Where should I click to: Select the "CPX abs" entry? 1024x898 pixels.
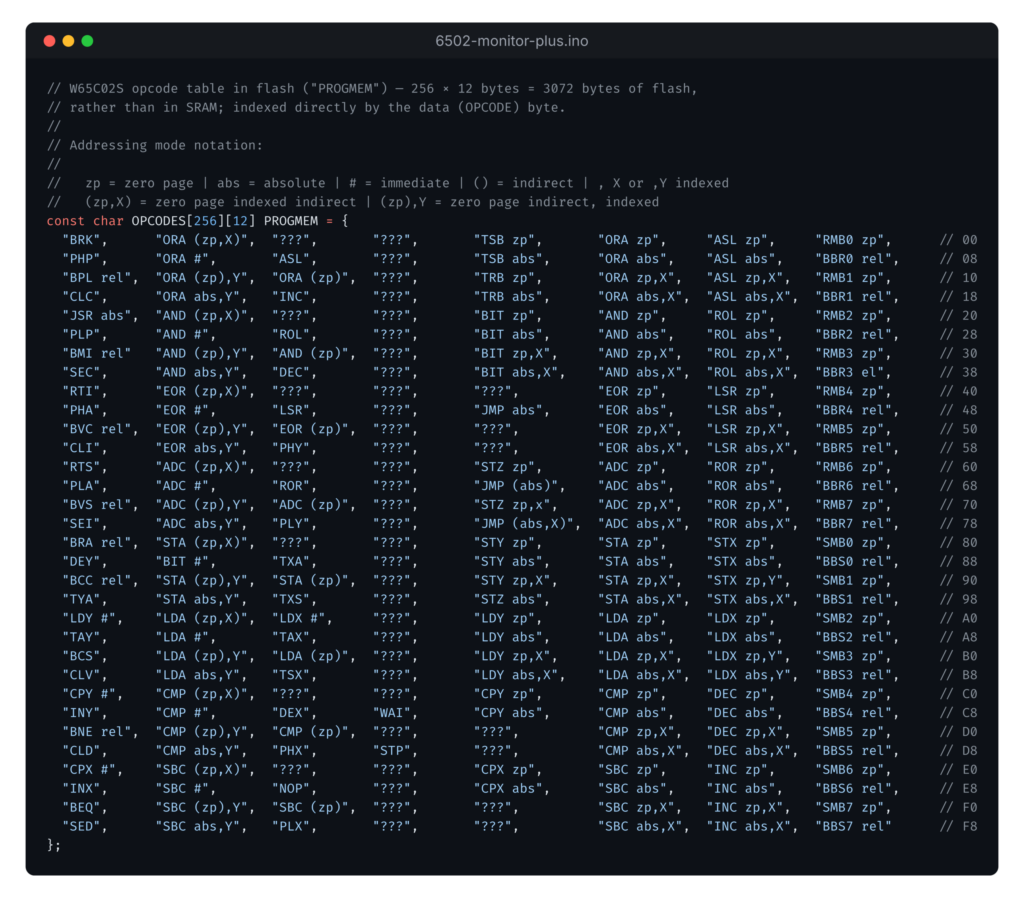click(507, 788)
